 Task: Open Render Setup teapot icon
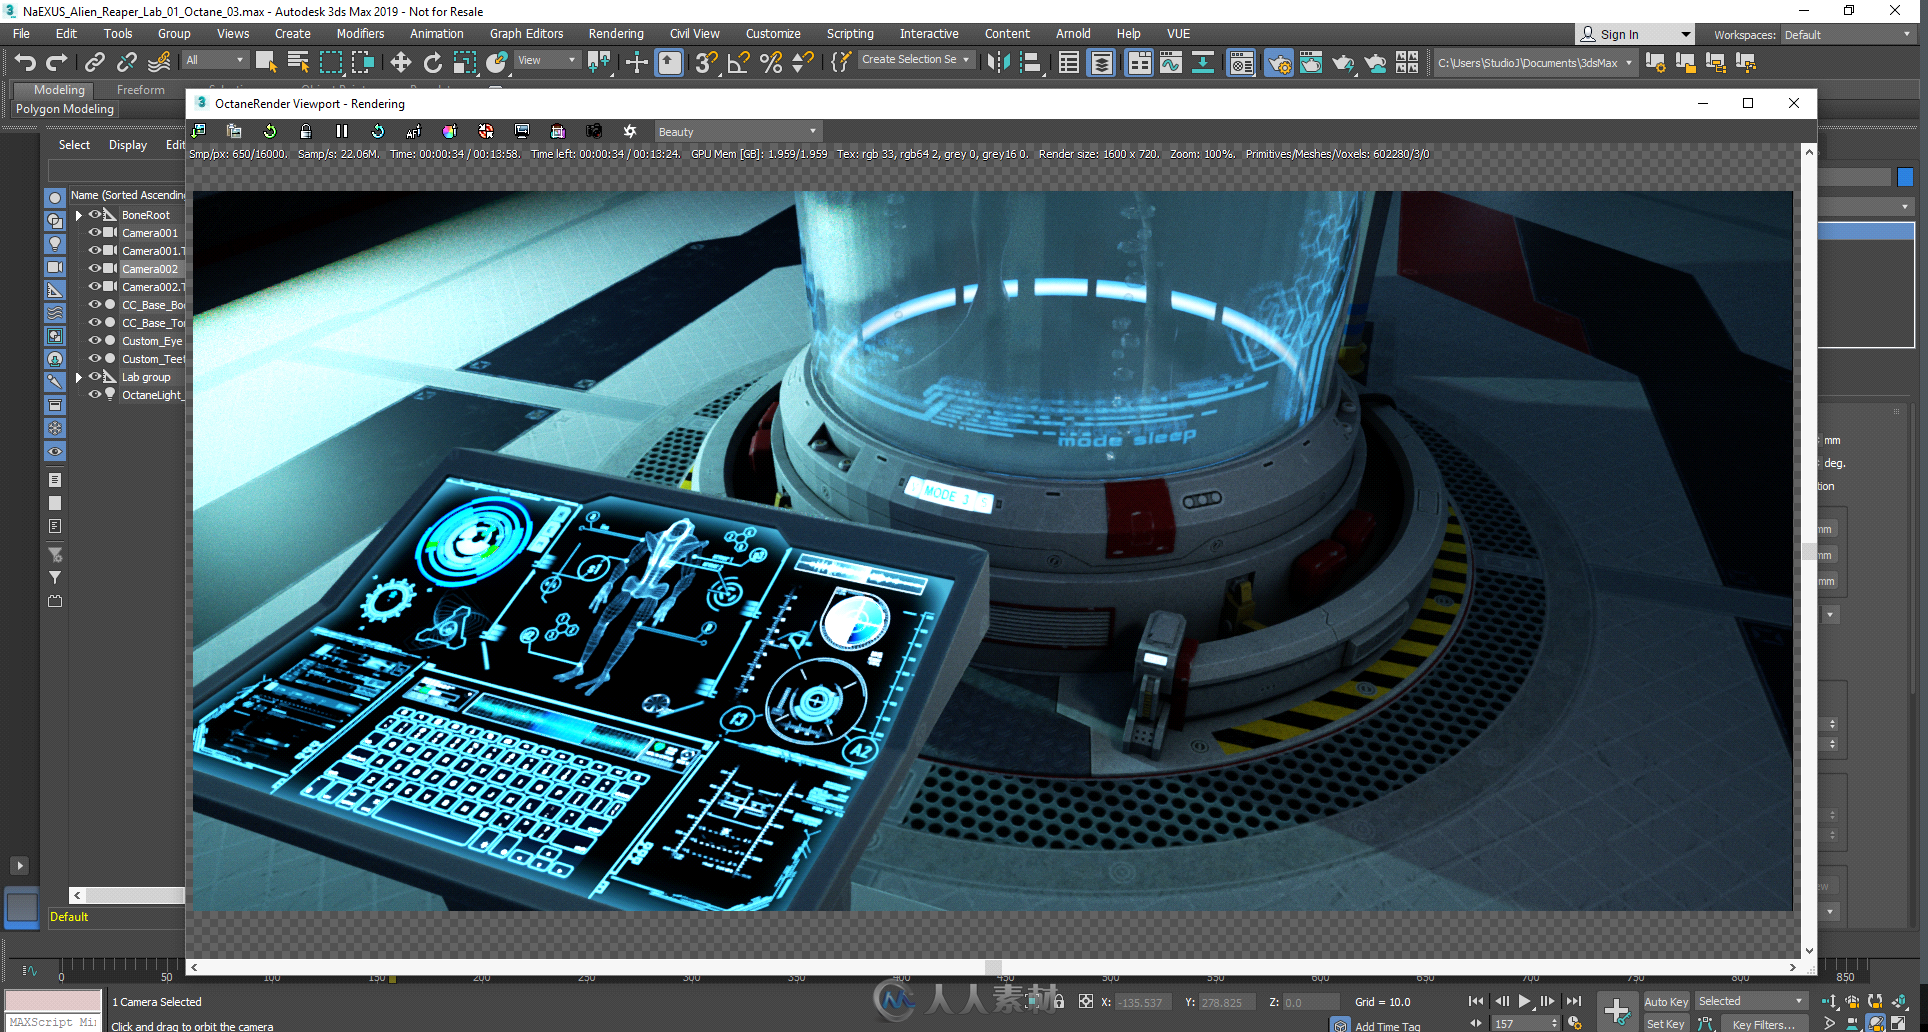click(1279, 63)
